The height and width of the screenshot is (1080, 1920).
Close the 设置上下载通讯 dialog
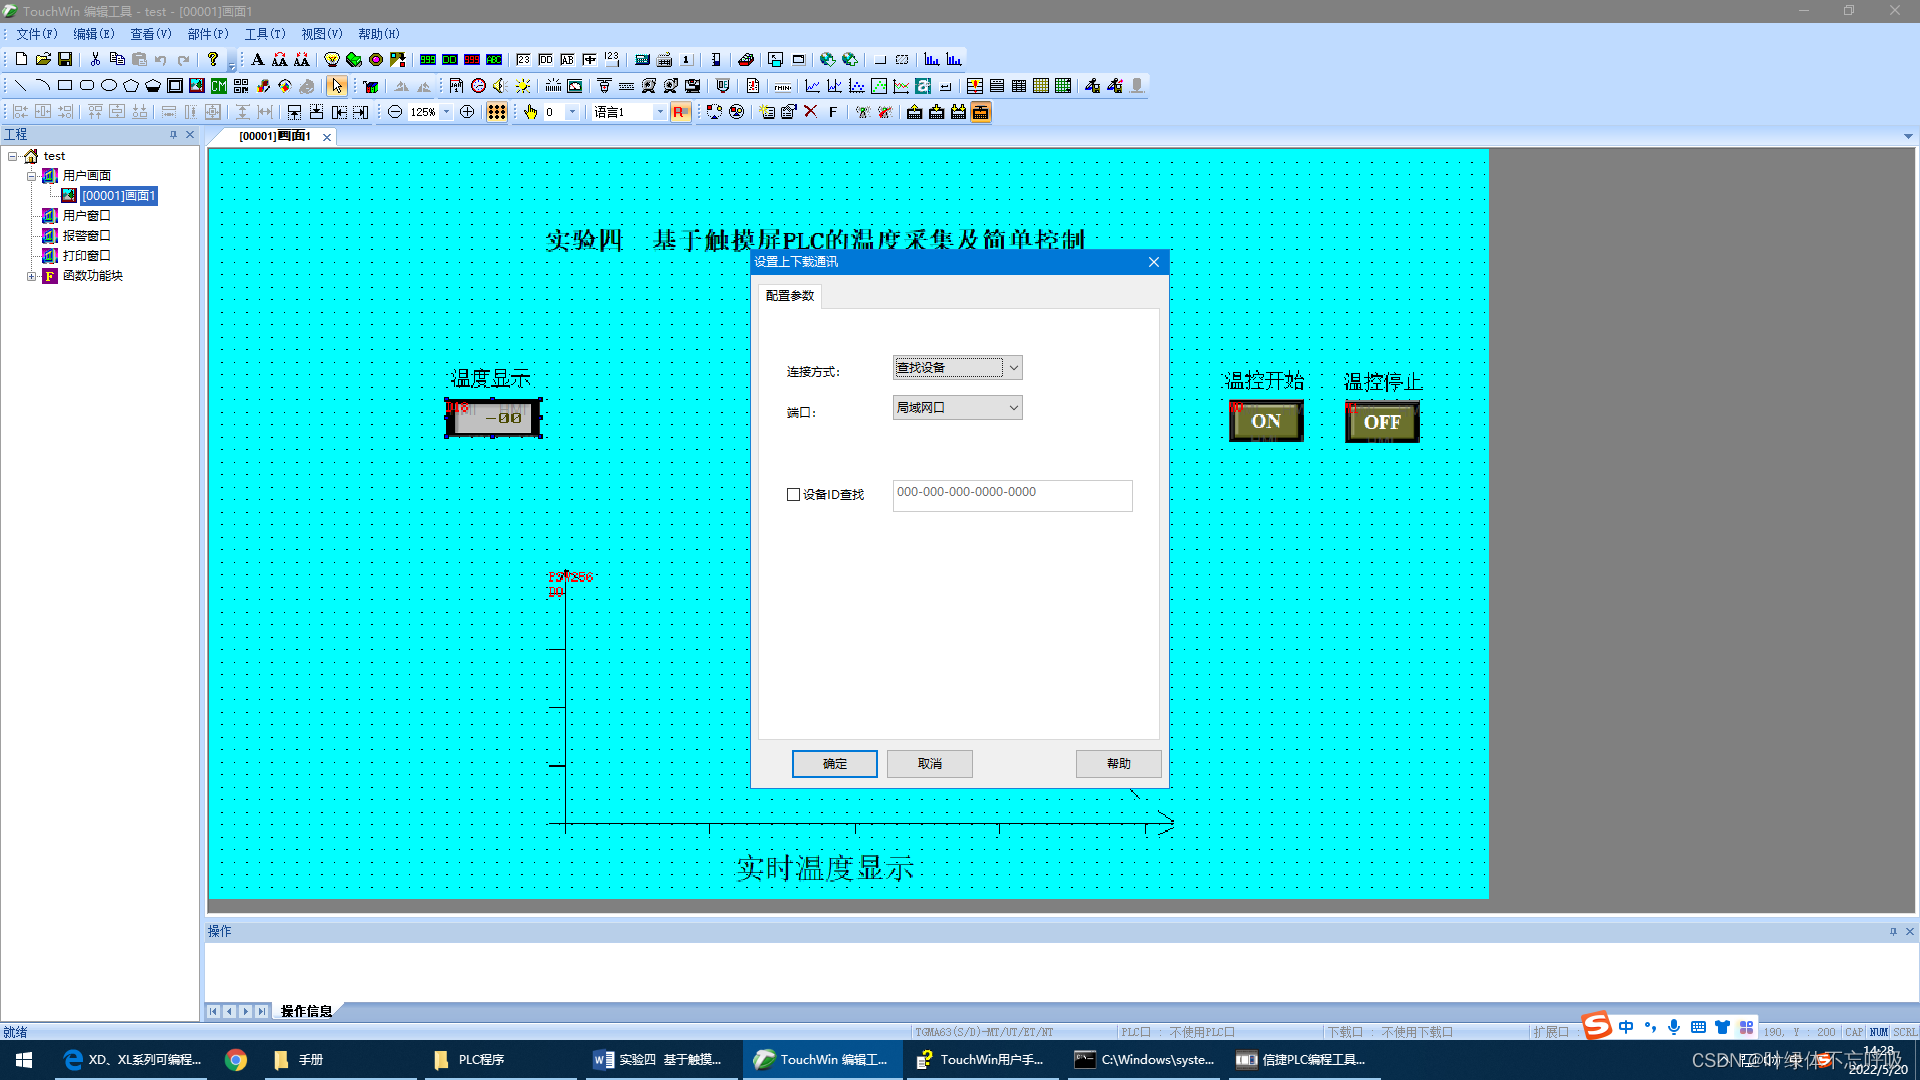1154,262
